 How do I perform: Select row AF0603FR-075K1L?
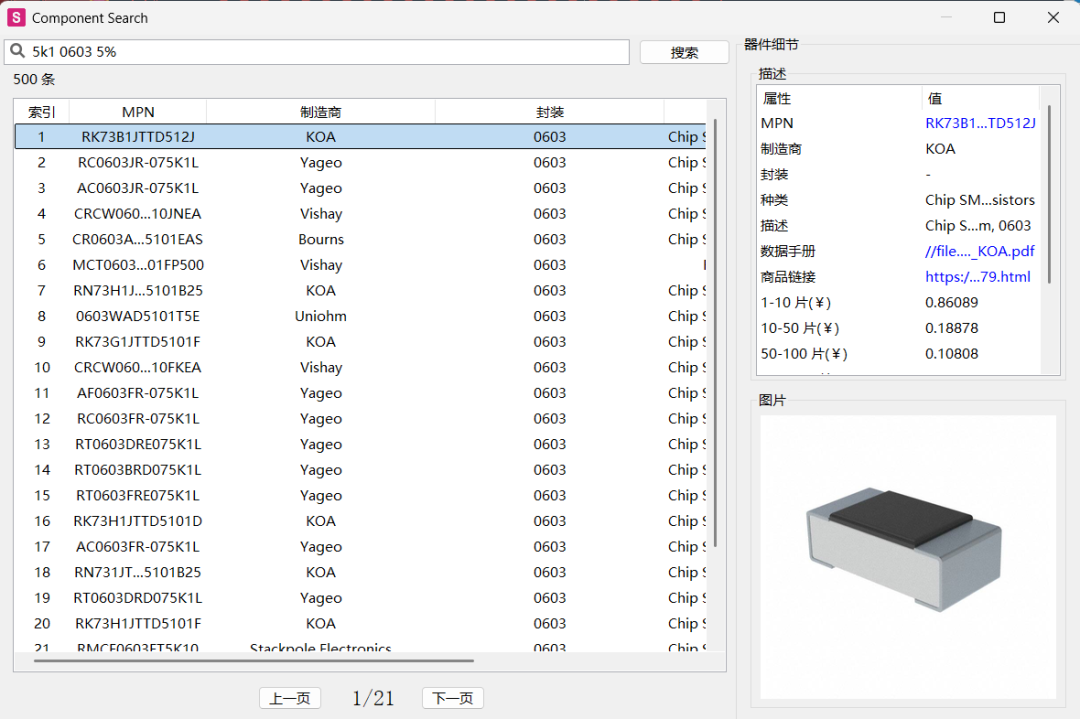coord(360,393)
